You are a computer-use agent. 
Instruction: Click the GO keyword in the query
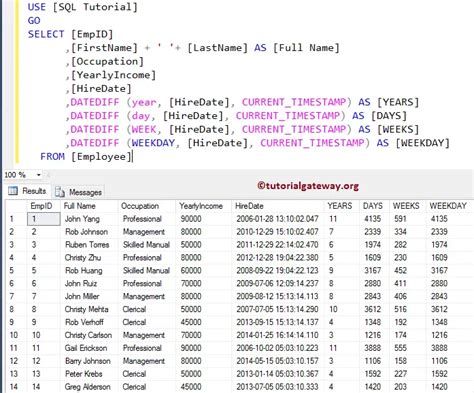(x=34, y=21)
